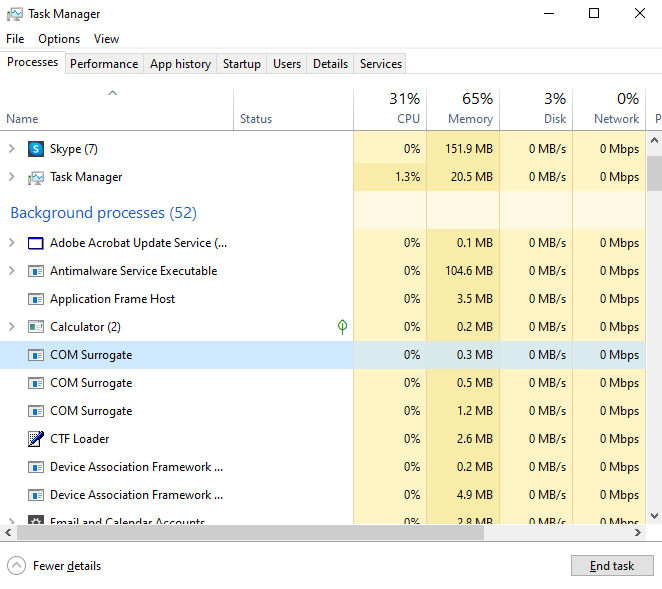Image resolution: width=662 pixels, height=589 pixels.
Task: Expand the Antimalware Service Executable entry
Action: click(x=12, y=271)
